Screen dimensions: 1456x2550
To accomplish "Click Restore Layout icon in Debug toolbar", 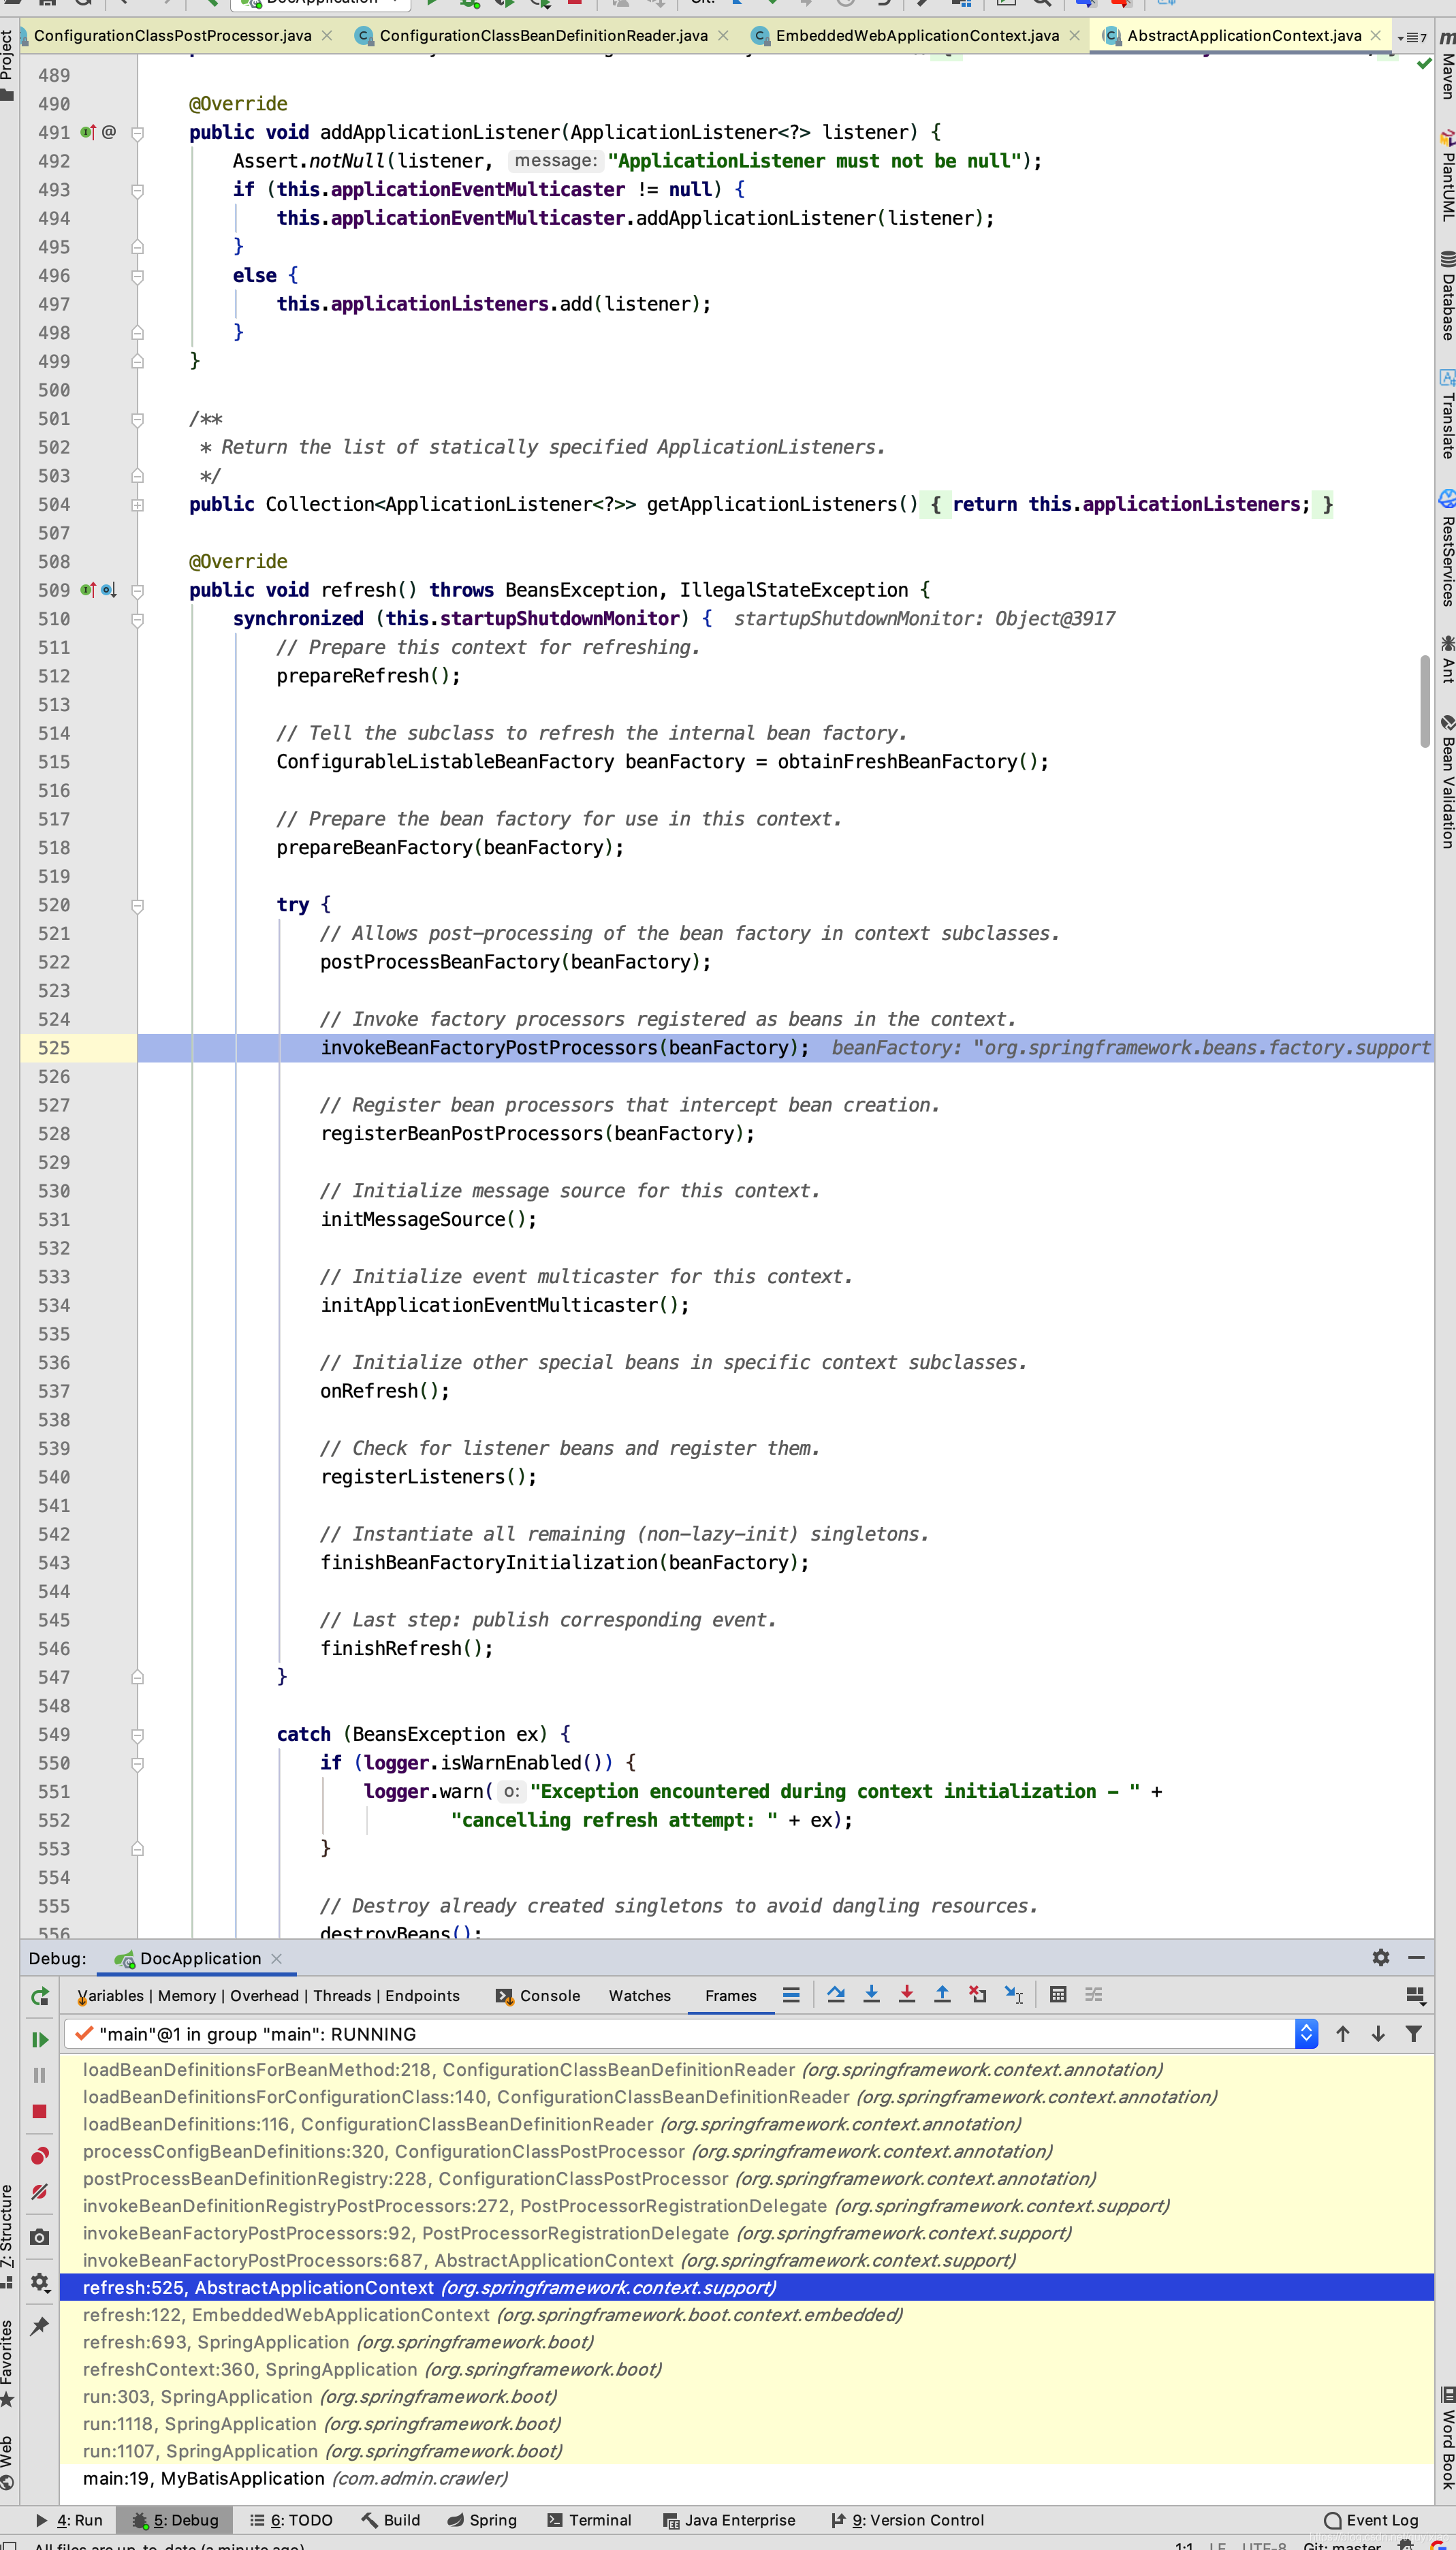I will 1415,1996.
